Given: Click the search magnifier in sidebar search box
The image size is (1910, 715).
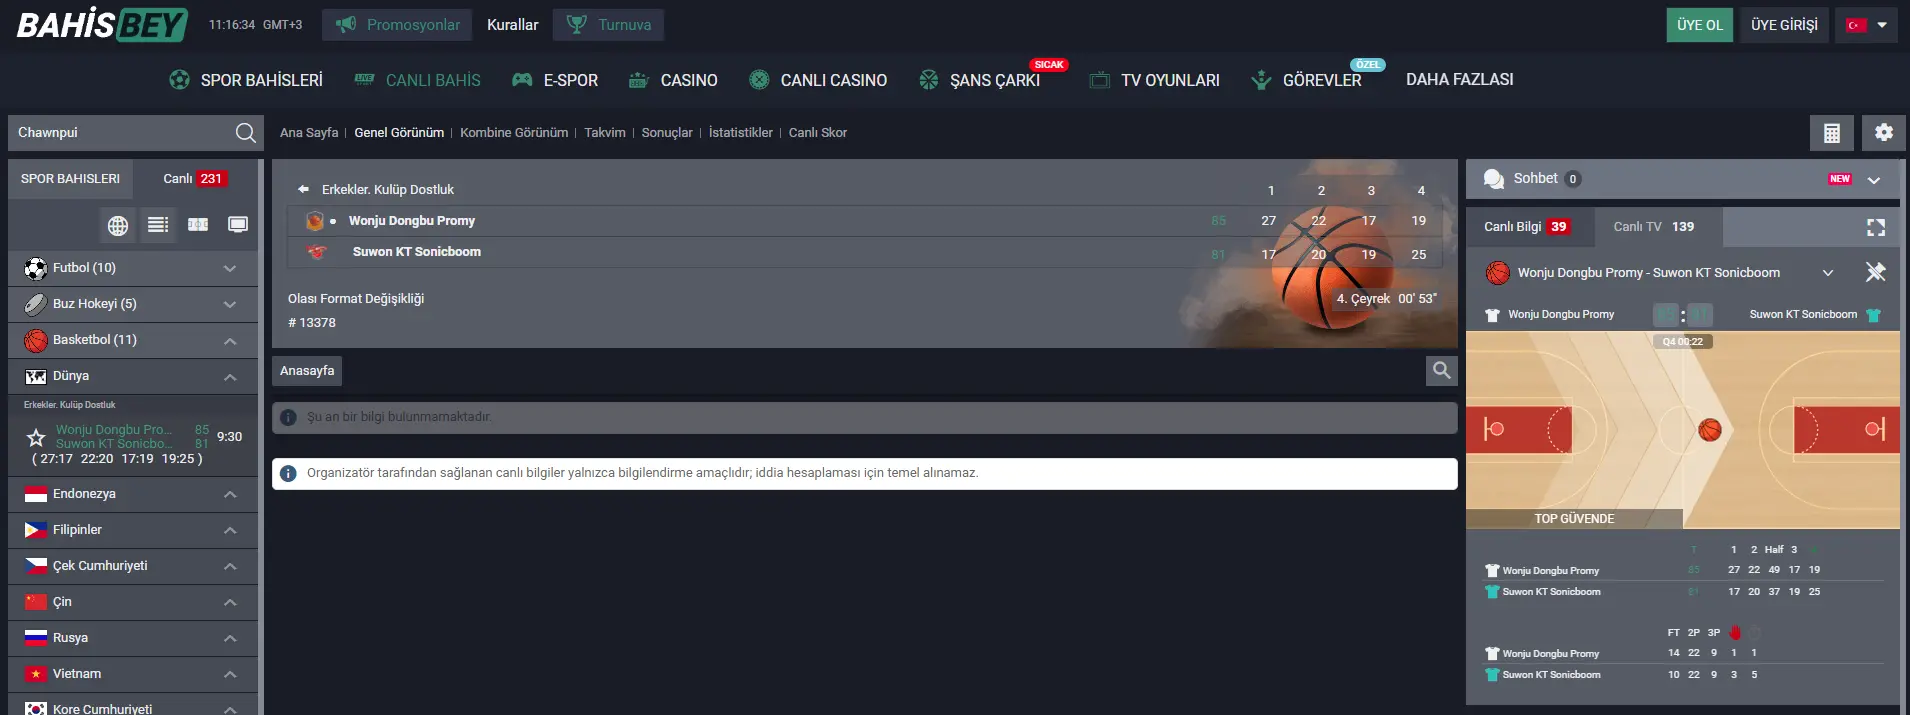Looking at the screenshot, I should [x=245, y=132].
